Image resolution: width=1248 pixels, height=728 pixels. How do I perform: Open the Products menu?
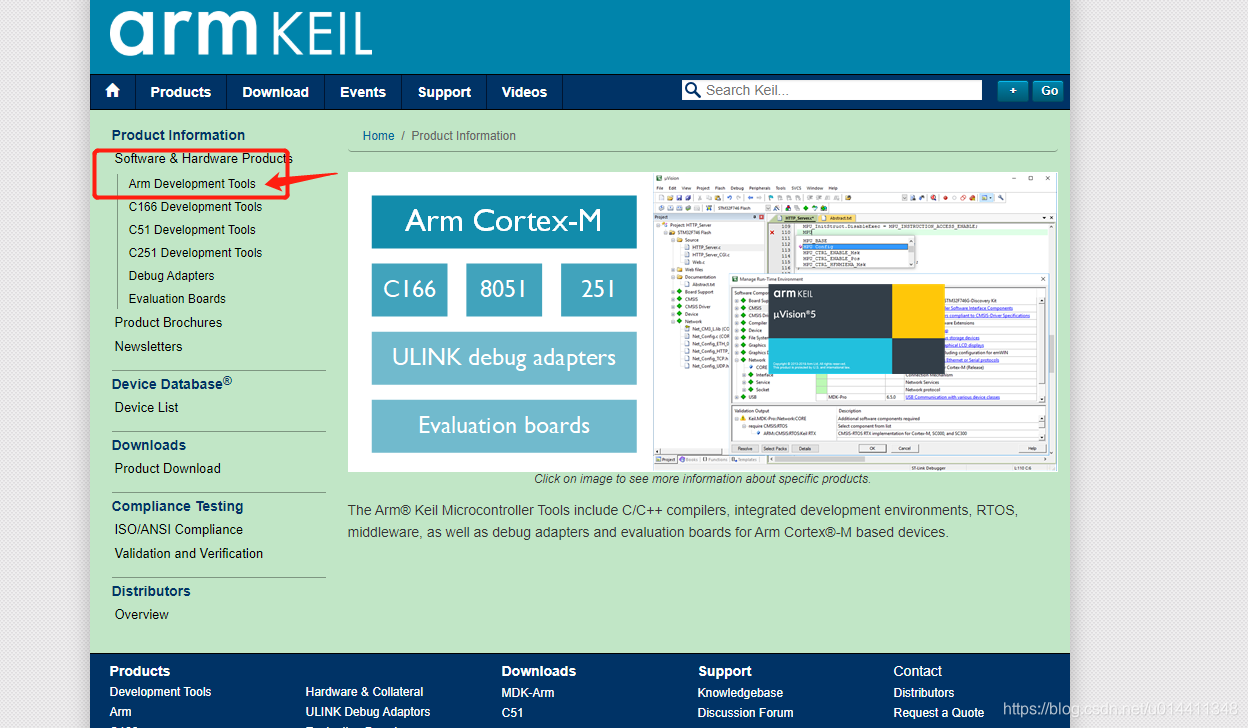click(x=180, y=92)
